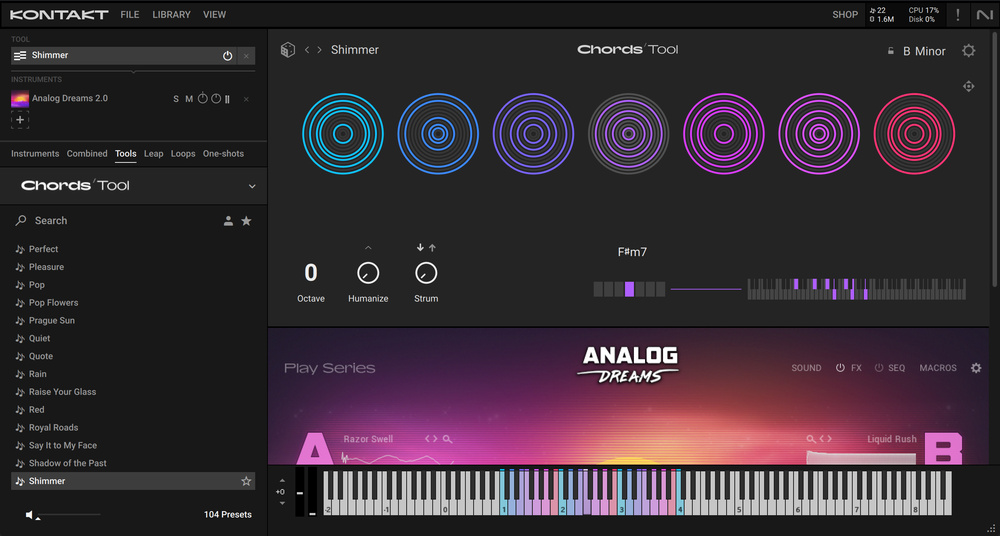
Task: Toggle the Shimmer tool power button
Action: 227,56
